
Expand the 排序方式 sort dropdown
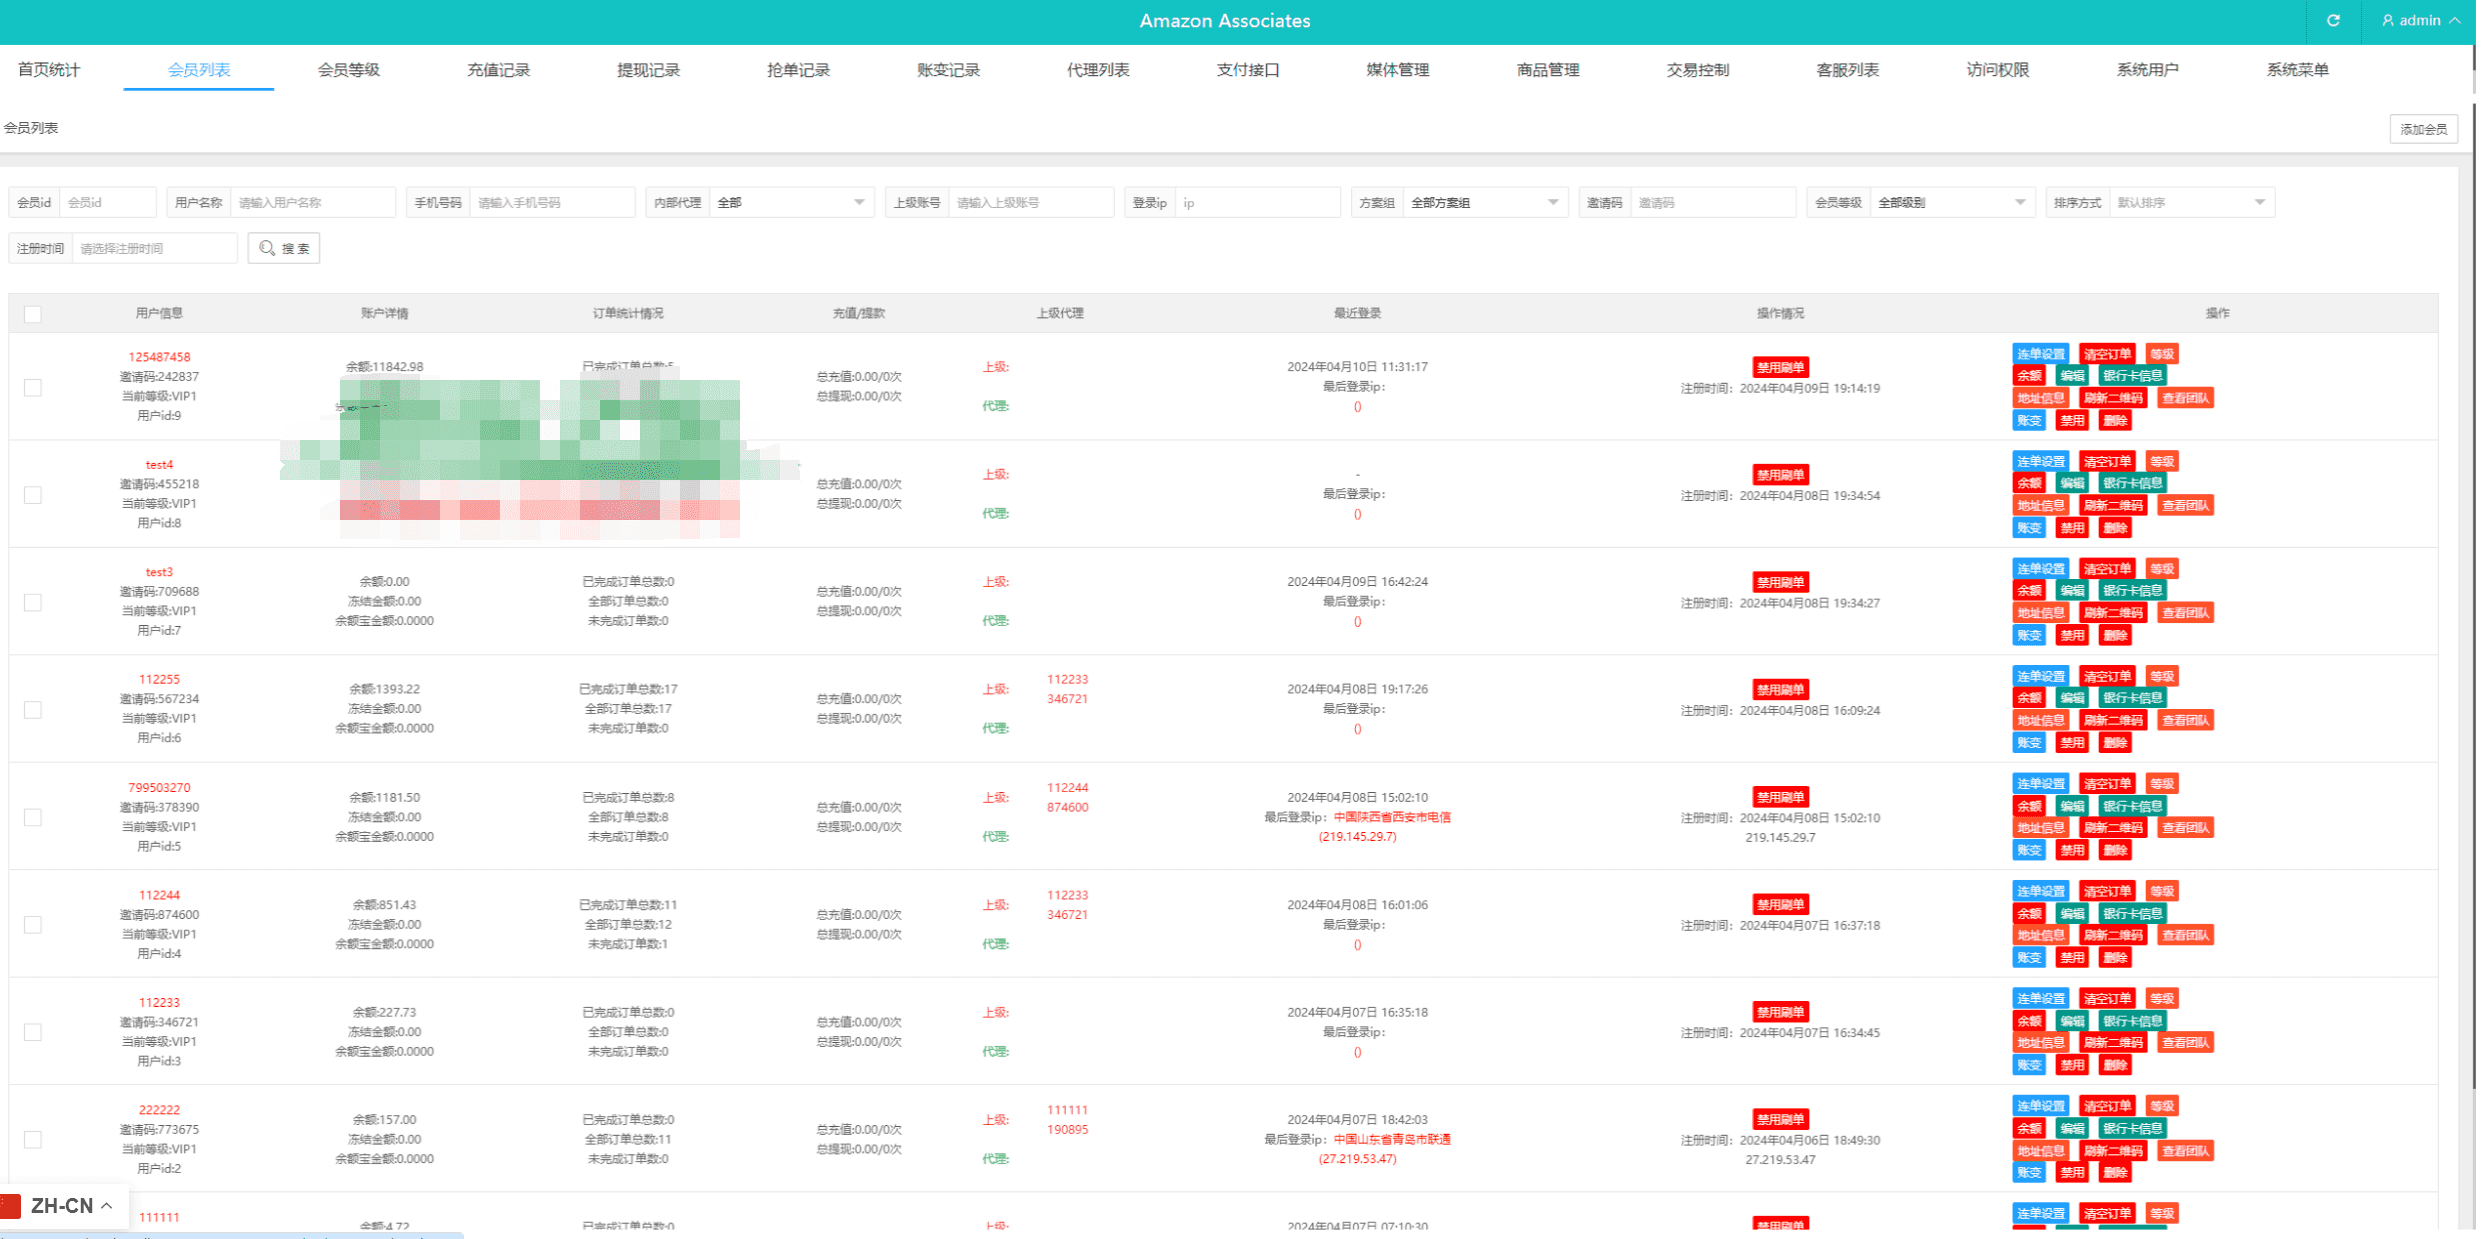tap(2188, 203)
